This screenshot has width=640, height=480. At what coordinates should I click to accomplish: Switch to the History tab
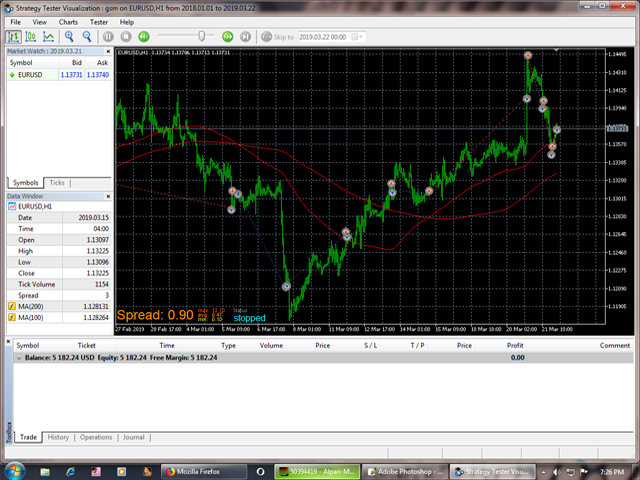(x=58, y=437)
